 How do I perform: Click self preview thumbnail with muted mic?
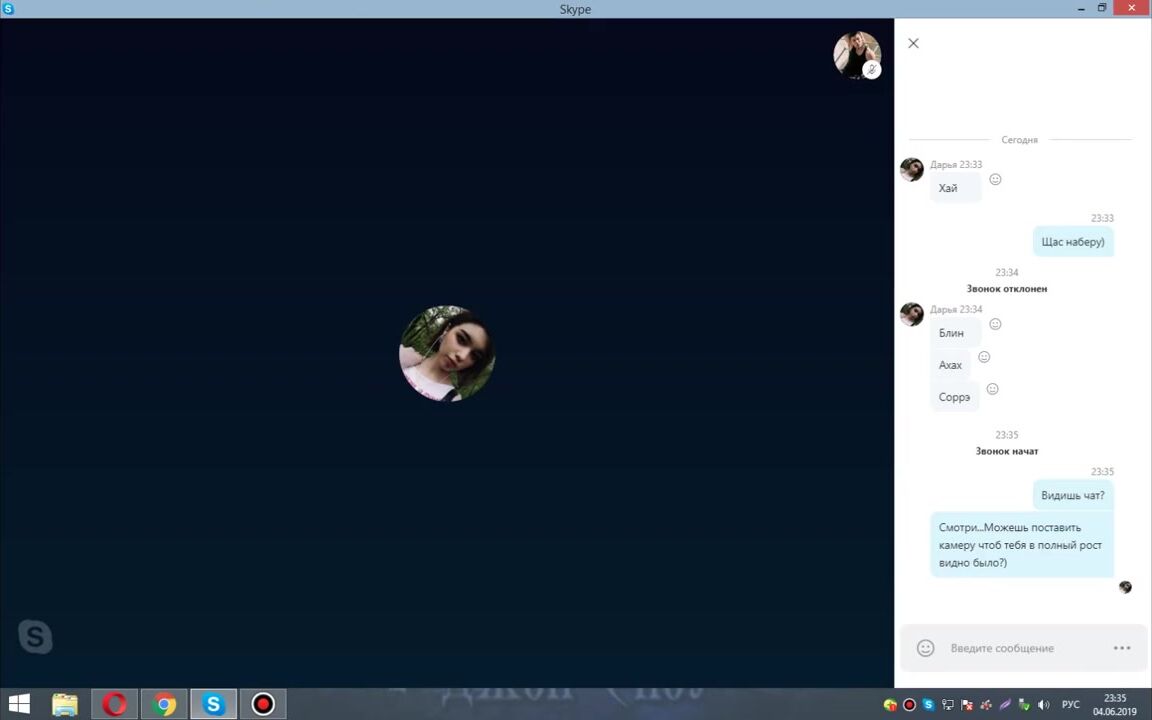(x=857, y=55)
